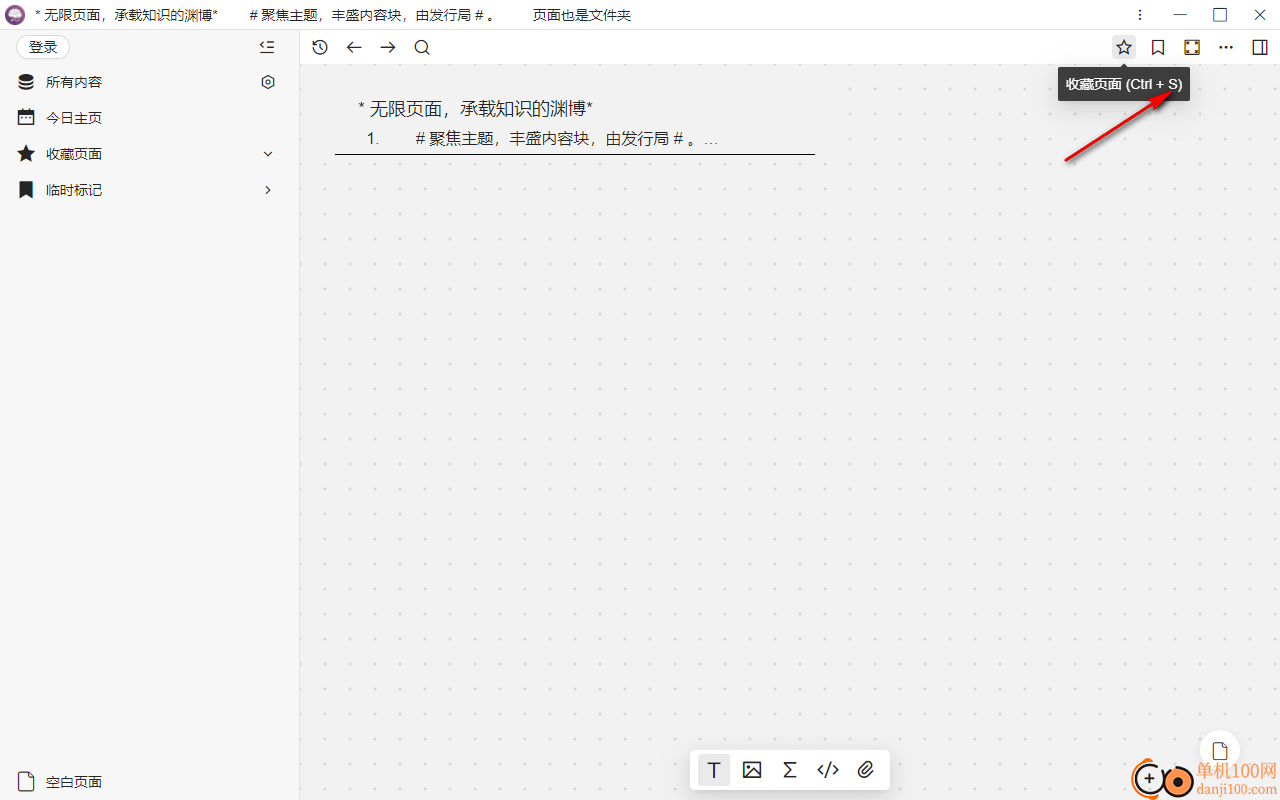Screen dimensions: 1280x800
Task: Click the hexagon settings icon beside 所有内容
Action: pos(268,82)
